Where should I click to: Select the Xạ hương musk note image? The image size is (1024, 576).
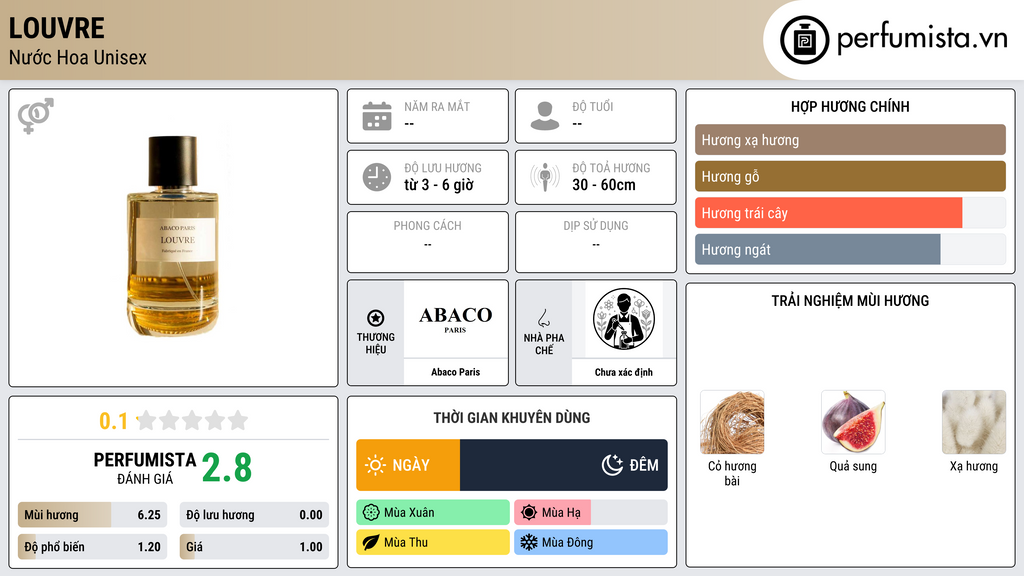[x=974, y=422]
